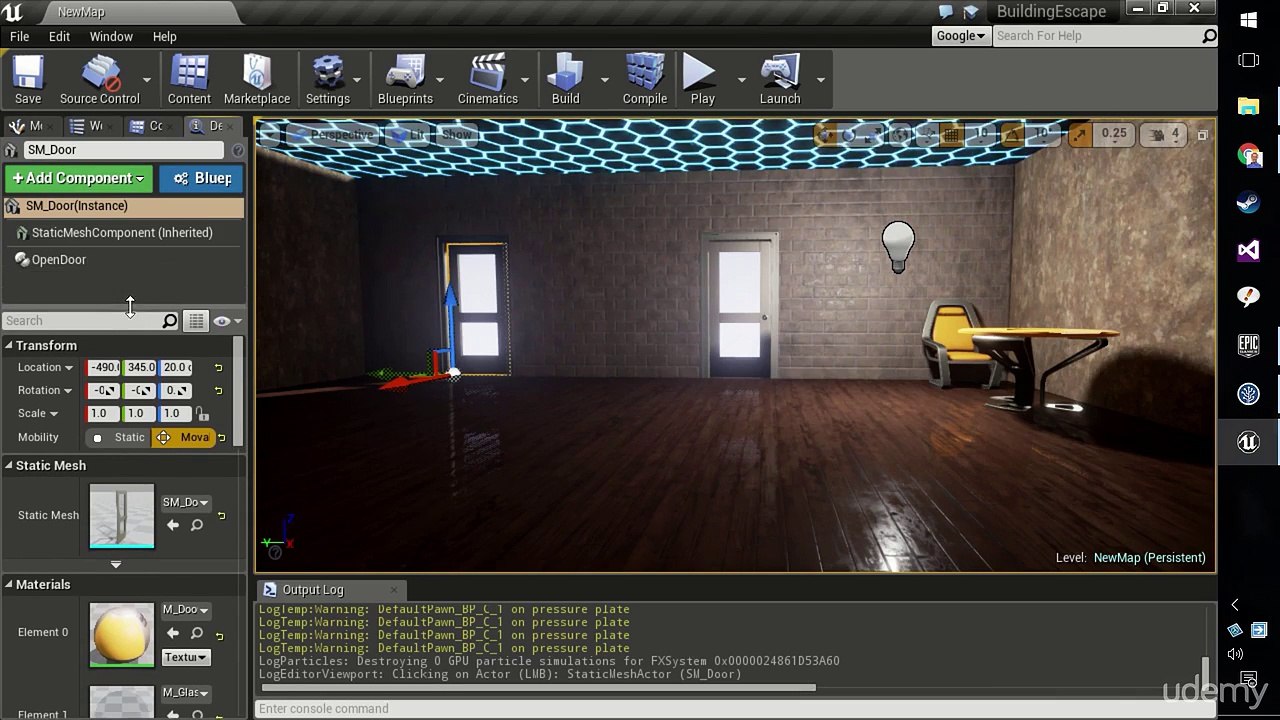Viewport: 1280px width, 720px height.
Task: Open the Help menu
Action: pos(165,36)
